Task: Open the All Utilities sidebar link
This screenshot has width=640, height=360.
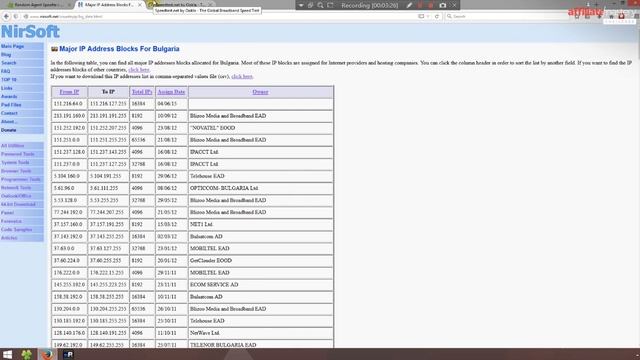Action: tap(13, 146)
